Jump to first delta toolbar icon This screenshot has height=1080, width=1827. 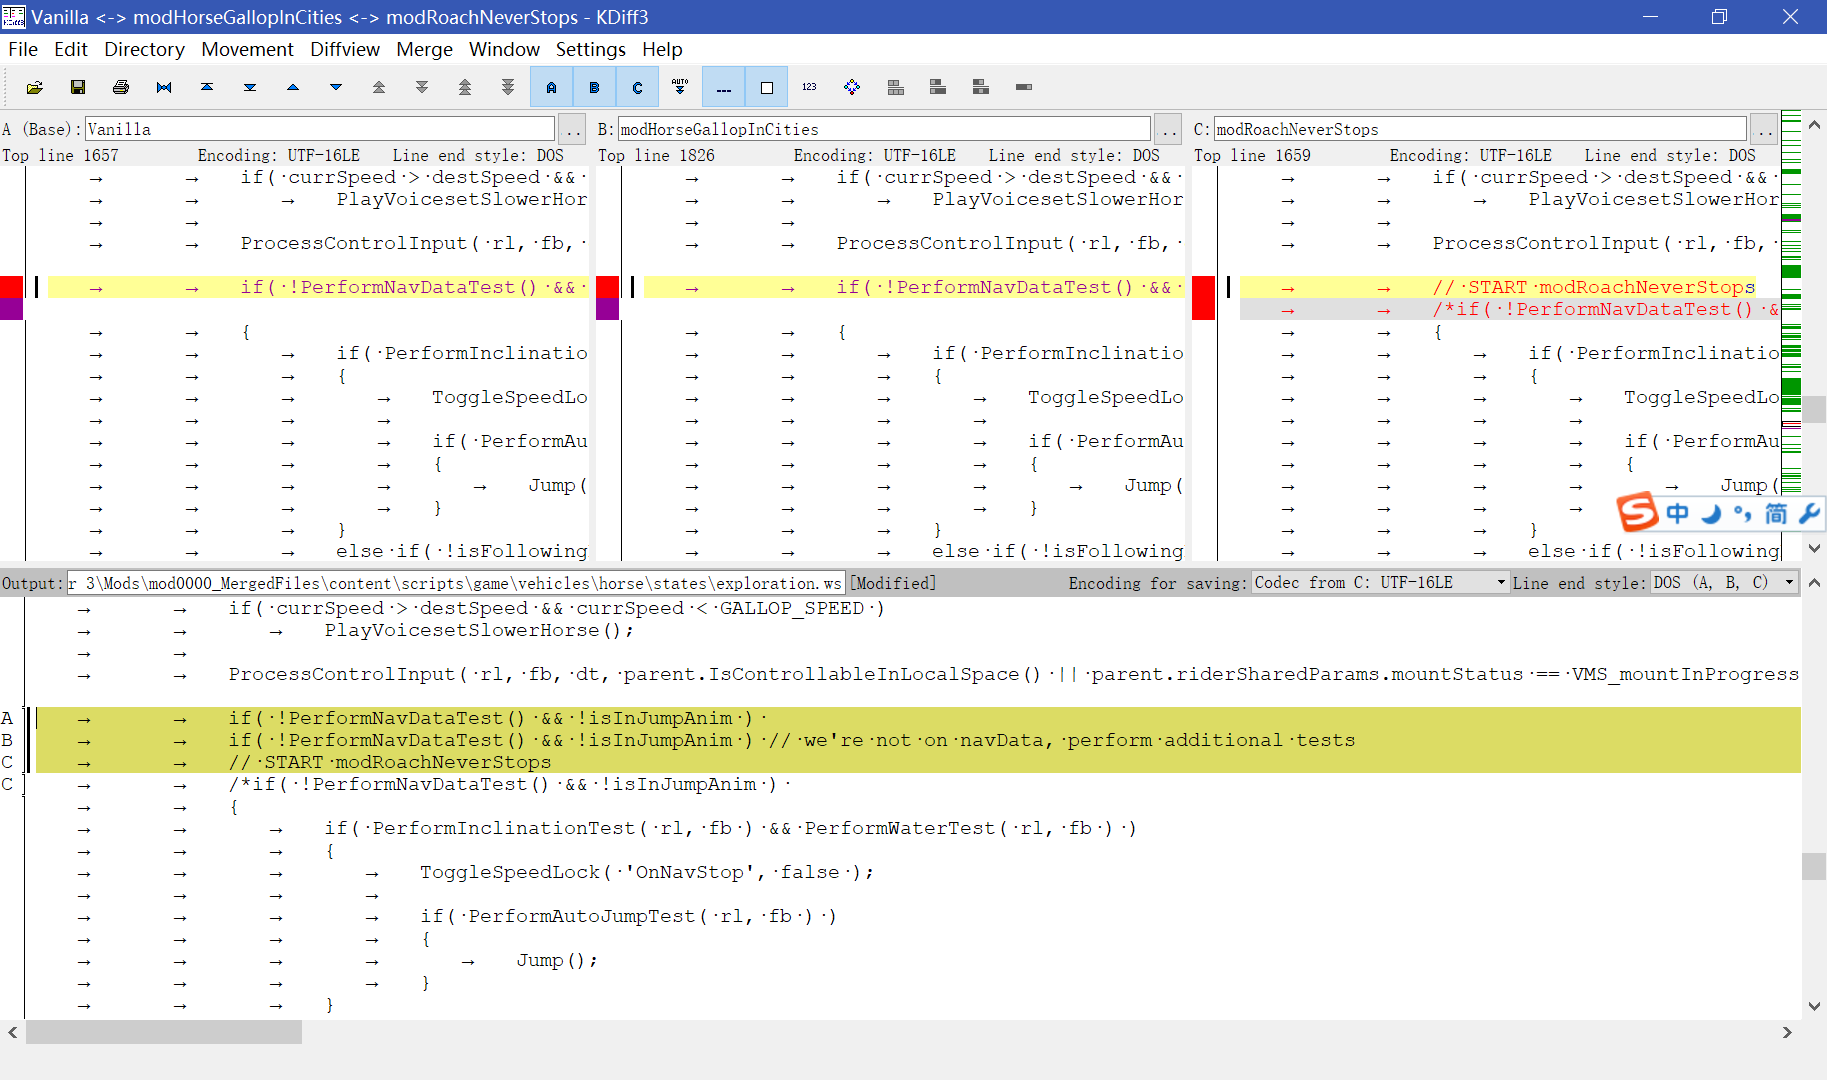pos(207,88)
